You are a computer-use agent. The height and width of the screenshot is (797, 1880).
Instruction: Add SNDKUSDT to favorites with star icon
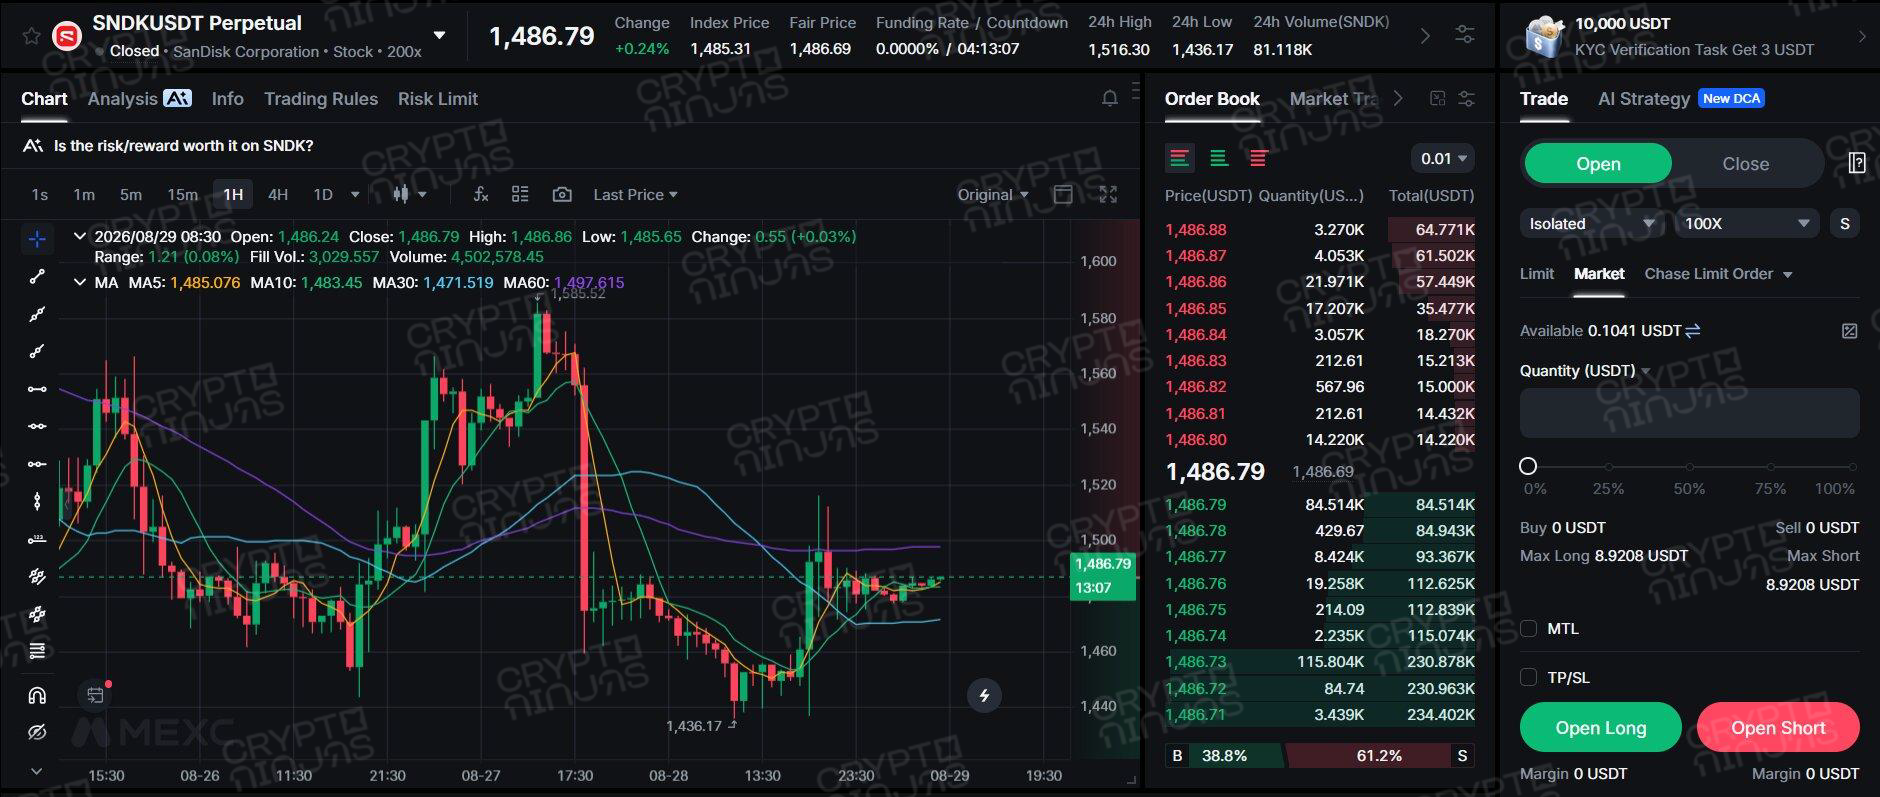(31, 37)
